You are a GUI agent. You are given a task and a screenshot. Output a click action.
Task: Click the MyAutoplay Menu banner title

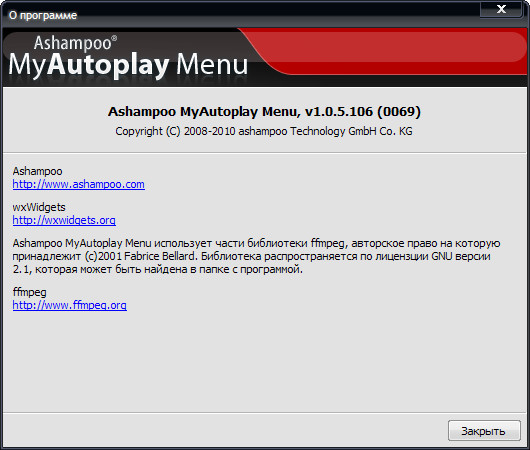[128, 65]
